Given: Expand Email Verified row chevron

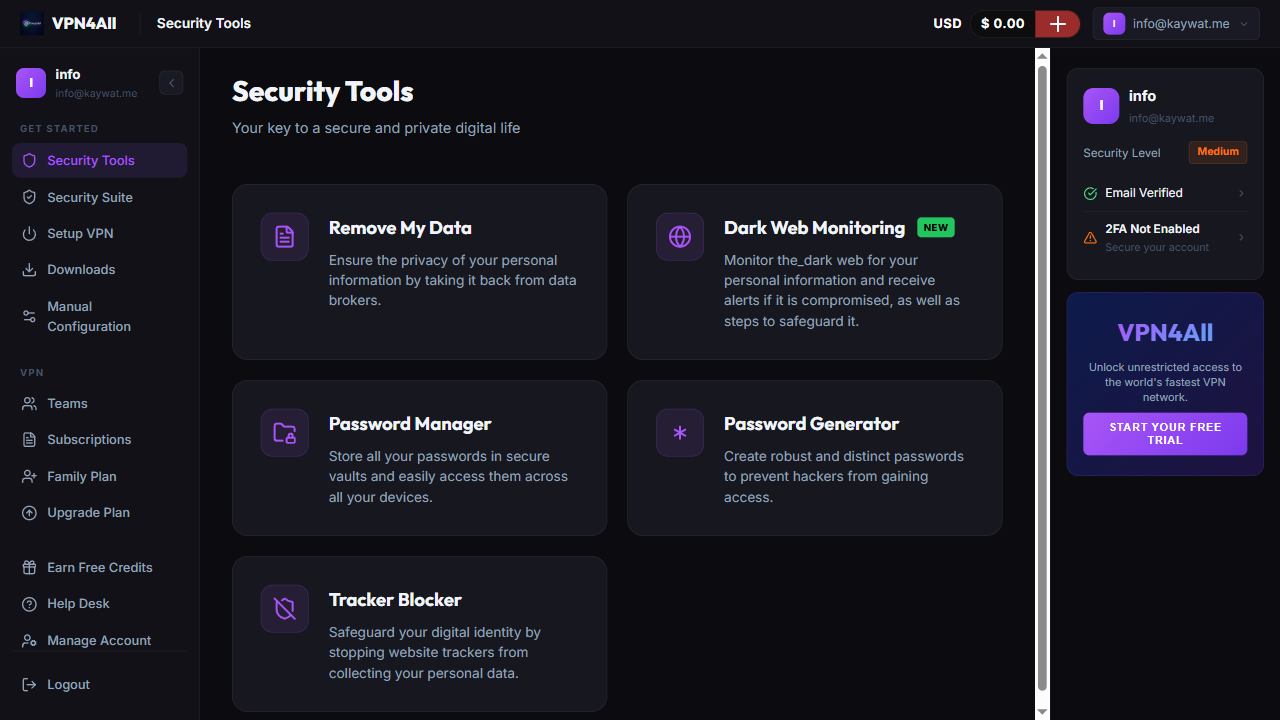Looking at the screenshot, I should tap(1241, 193).
